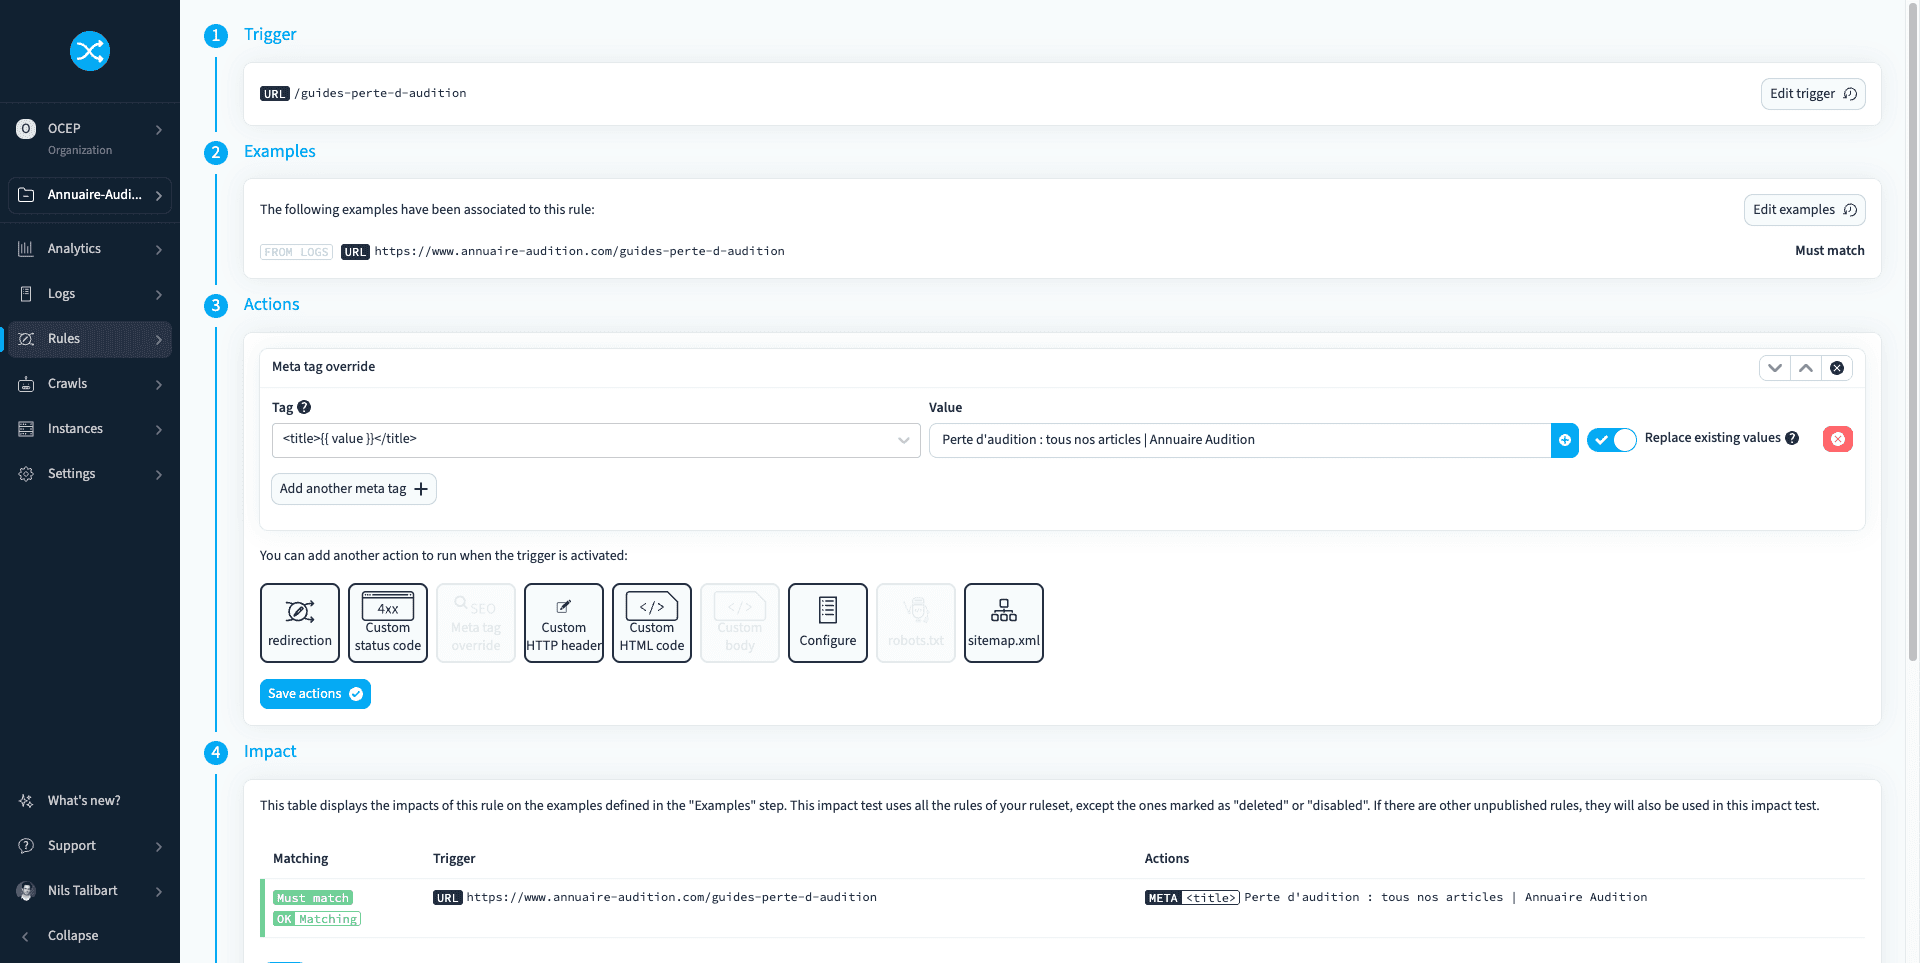Click the /guides-perte-d-audition trigger URL
Image resolution: width=1920 pixels, height=963 pixels.
coord(380,94)
